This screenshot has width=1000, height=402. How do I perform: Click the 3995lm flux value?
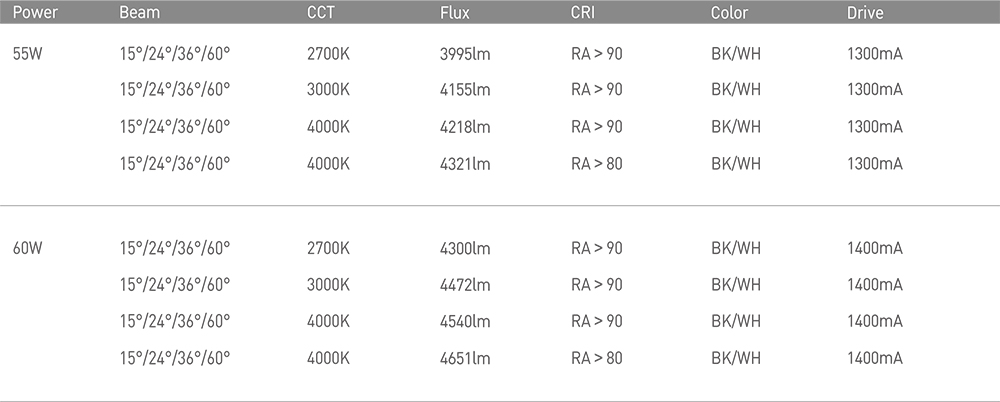(x=465, y=54)
